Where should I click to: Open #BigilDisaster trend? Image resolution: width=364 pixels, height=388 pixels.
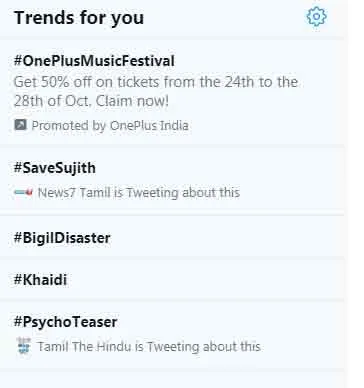[62, 238]
